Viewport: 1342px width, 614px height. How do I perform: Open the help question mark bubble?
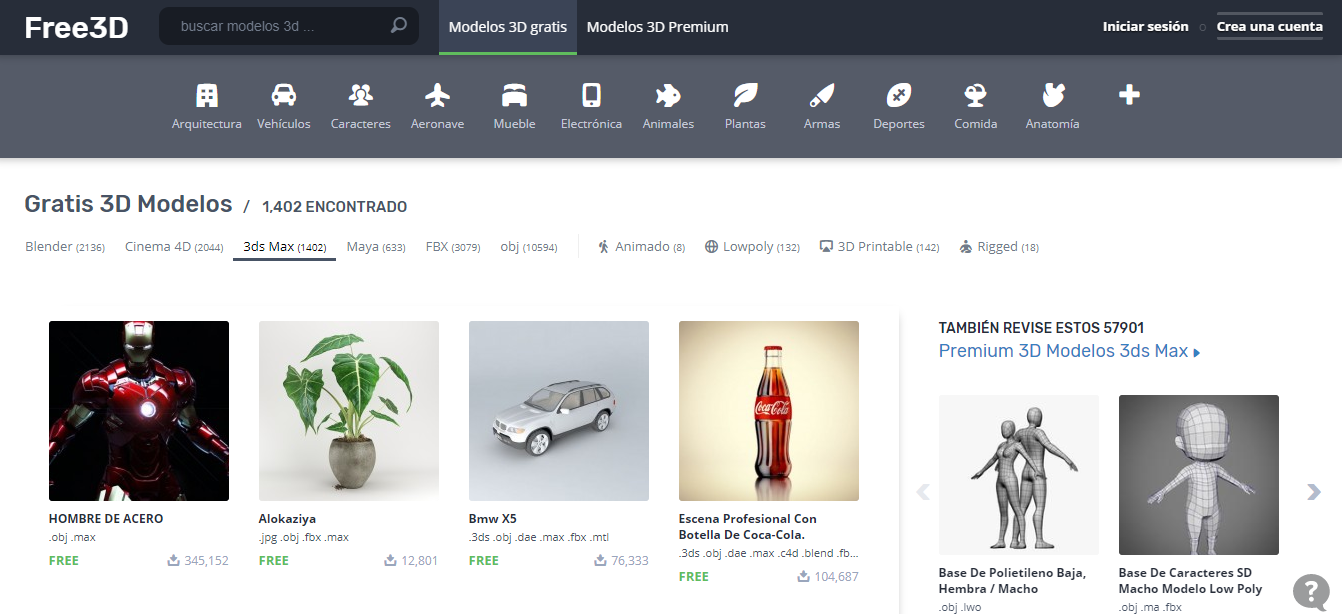(x=1311, y=592)
